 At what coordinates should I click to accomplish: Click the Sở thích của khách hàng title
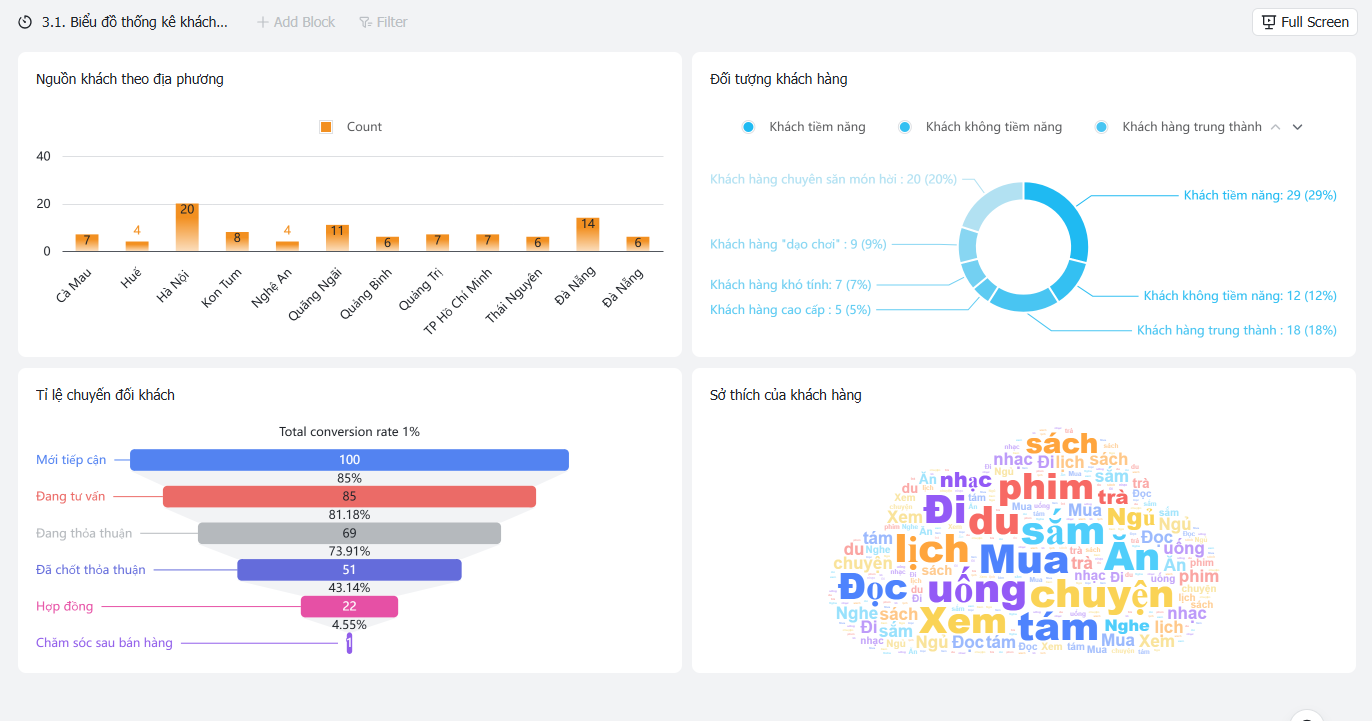coord(786,395)
